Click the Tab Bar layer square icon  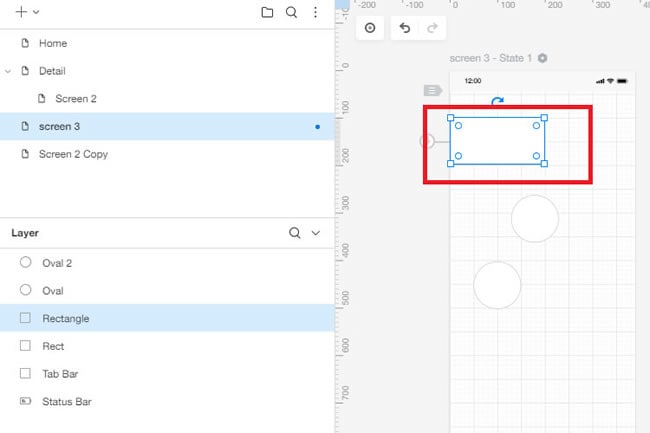pos(25,373)
